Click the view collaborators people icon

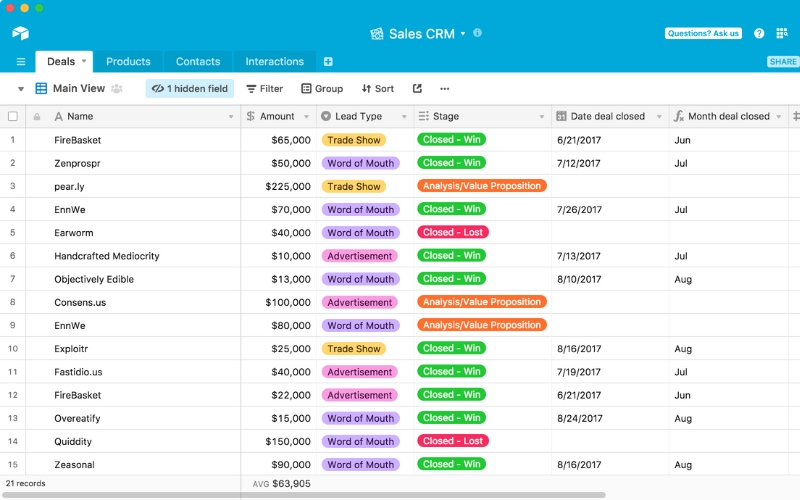(x=117, y=89)
